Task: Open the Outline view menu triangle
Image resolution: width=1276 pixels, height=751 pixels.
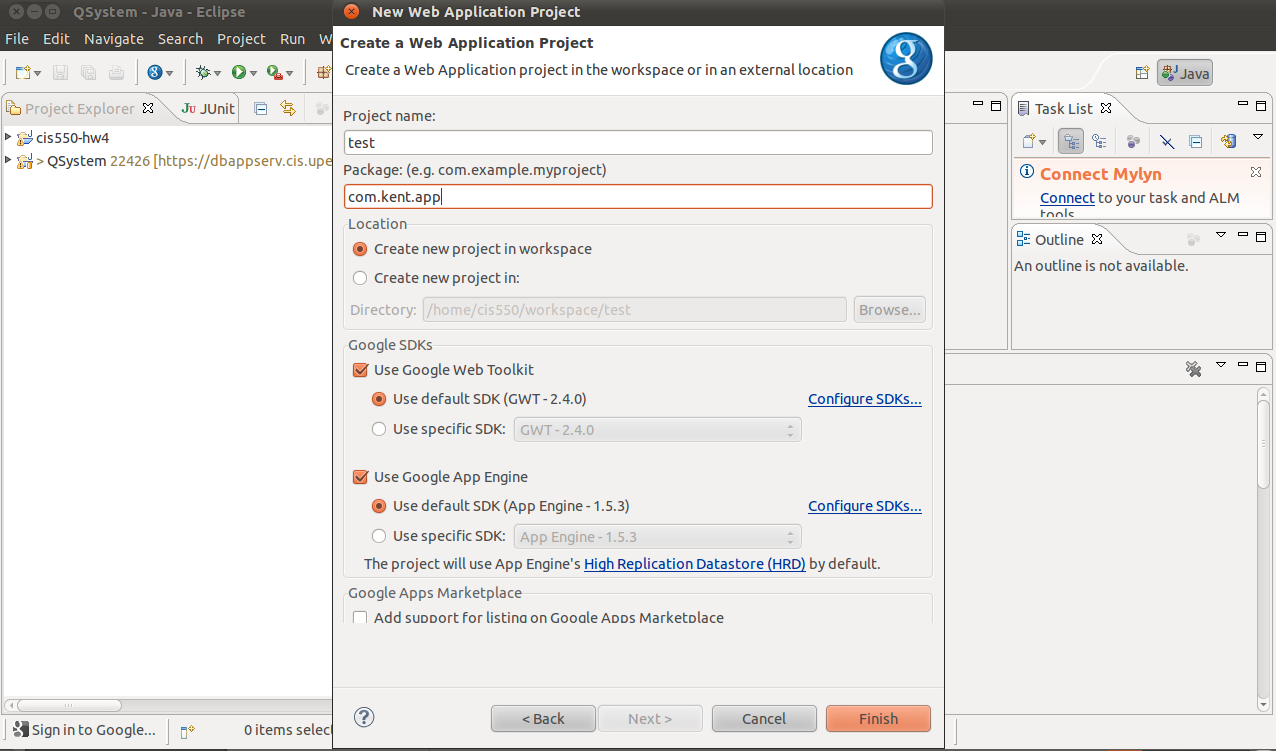Action: click(x=1221, y=235)
